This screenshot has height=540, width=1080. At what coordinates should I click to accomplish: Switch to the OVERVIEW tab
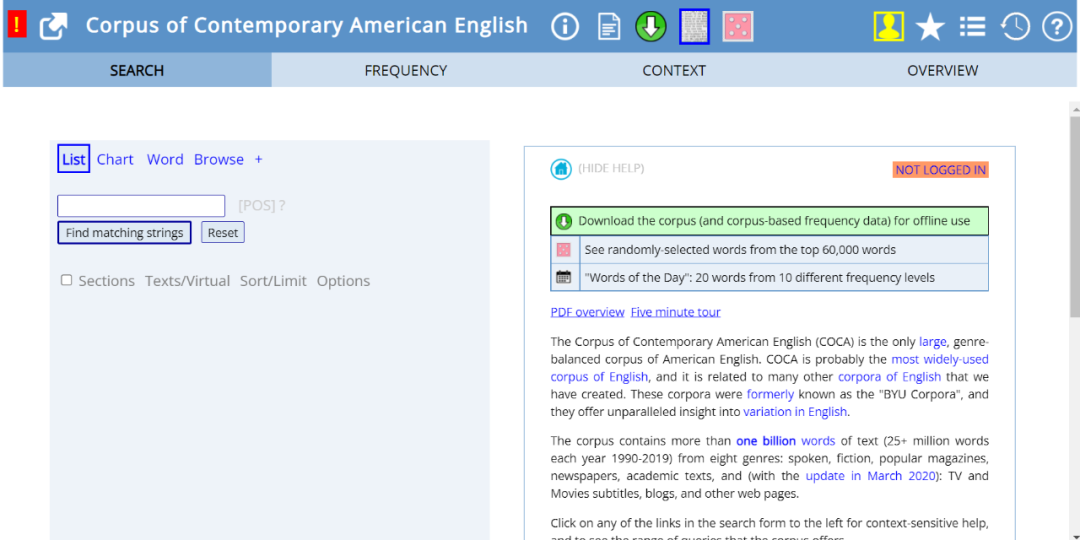click(942, 70)
